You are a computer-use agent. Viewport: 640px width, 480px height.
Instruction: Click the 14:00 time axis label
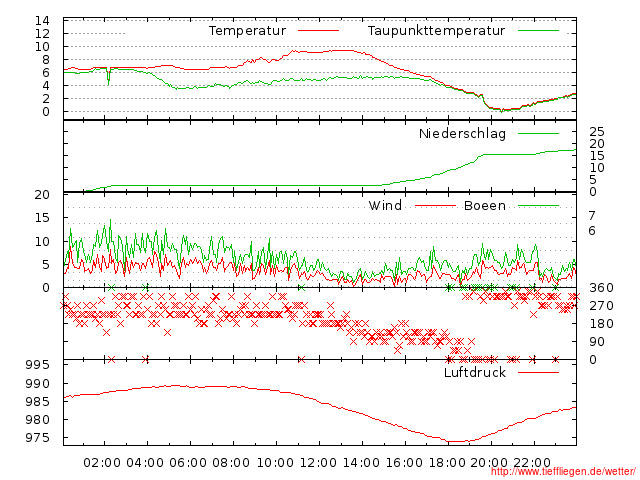[x=361, y=463]
